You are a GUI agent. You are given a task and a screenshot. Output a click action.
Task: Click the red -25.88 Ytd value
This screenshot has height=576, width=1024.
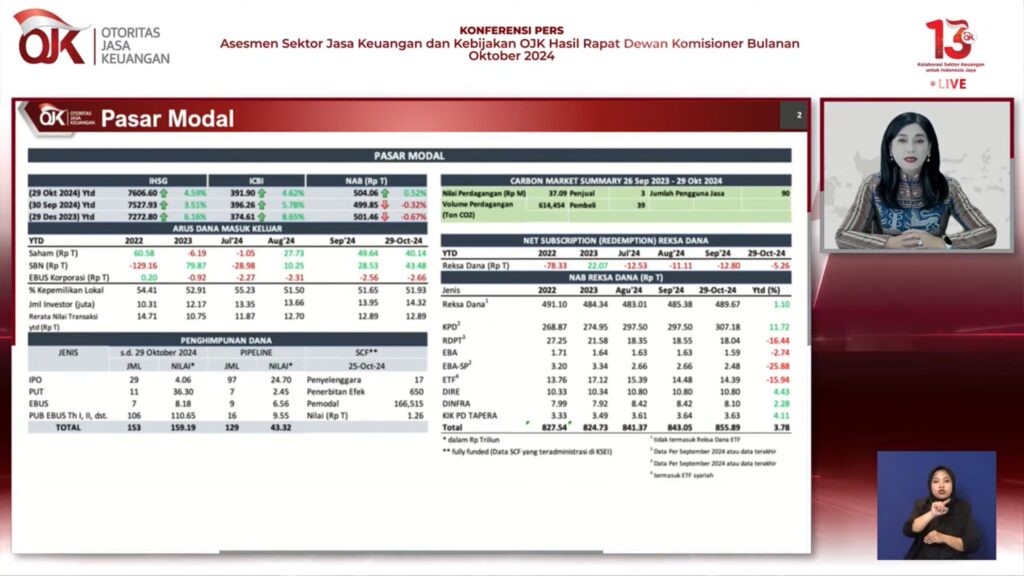tap(778, 366)
